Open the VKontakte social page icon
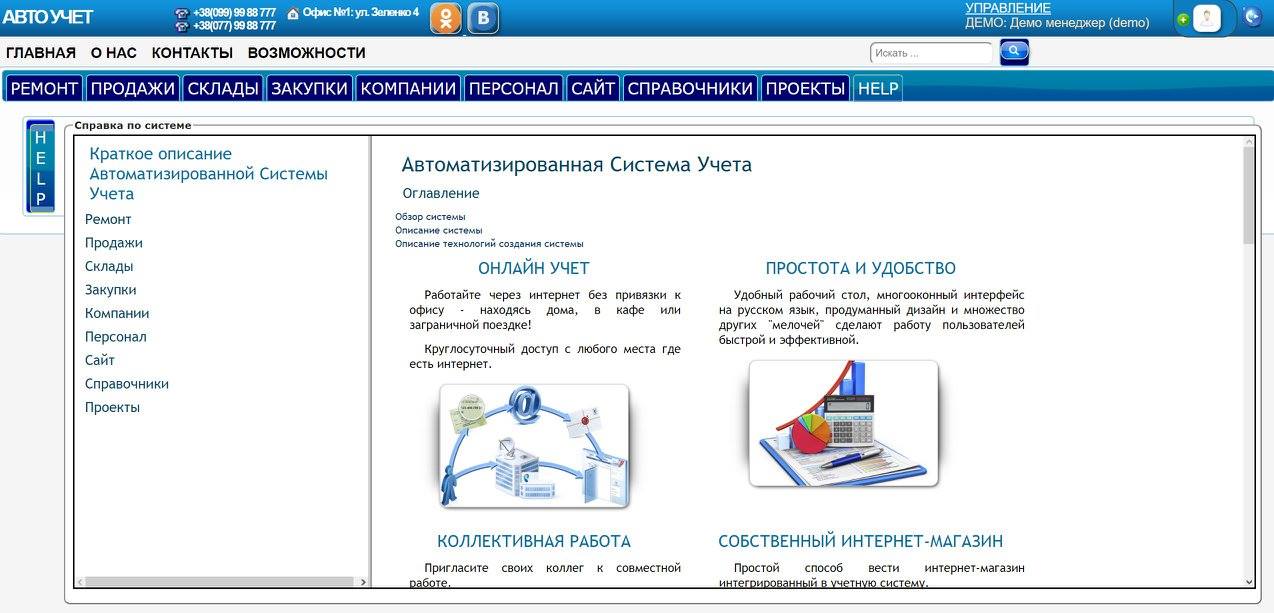The height and width of the screenshot is (613, 1274). [x=483, y=18]
